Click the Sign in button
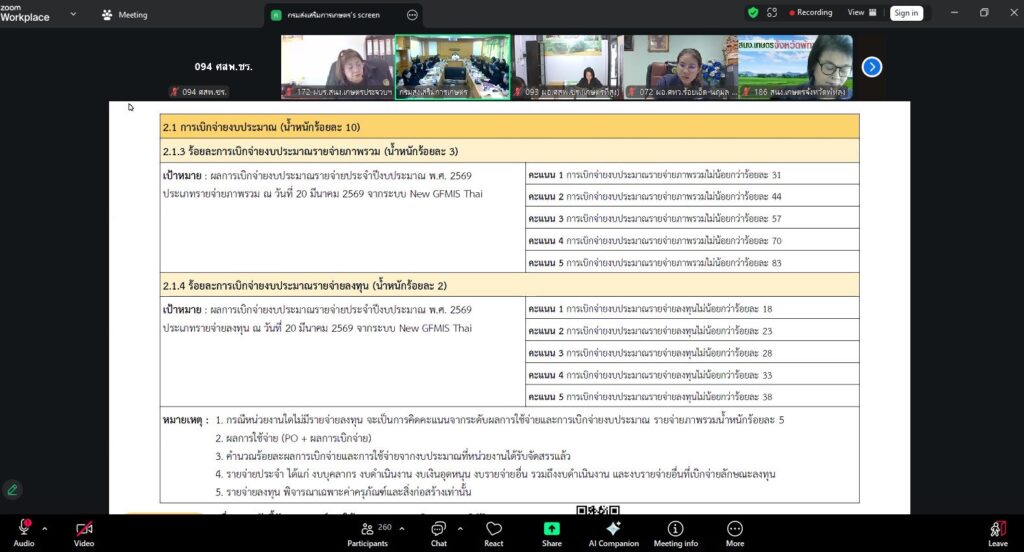1024x552 pixels. (x=906, y=13)
